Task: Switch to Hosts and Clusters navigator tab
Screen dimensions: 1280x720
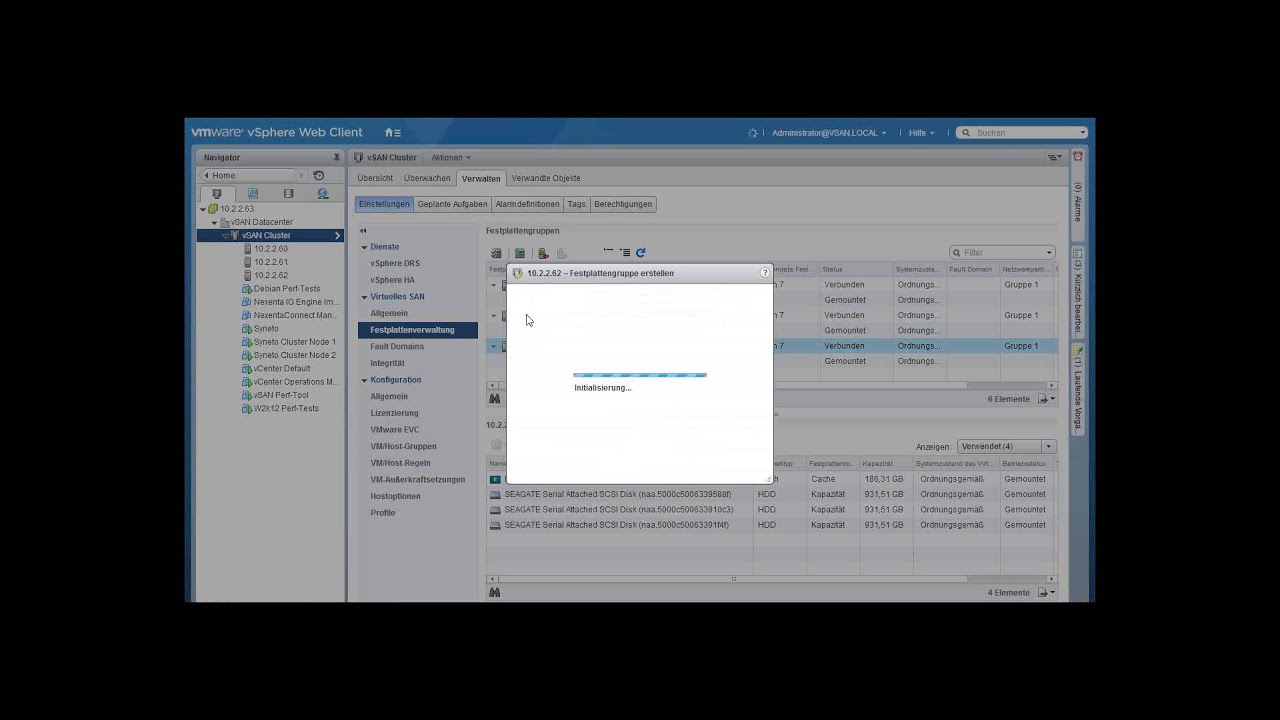Action: click(x=217, y=194)
